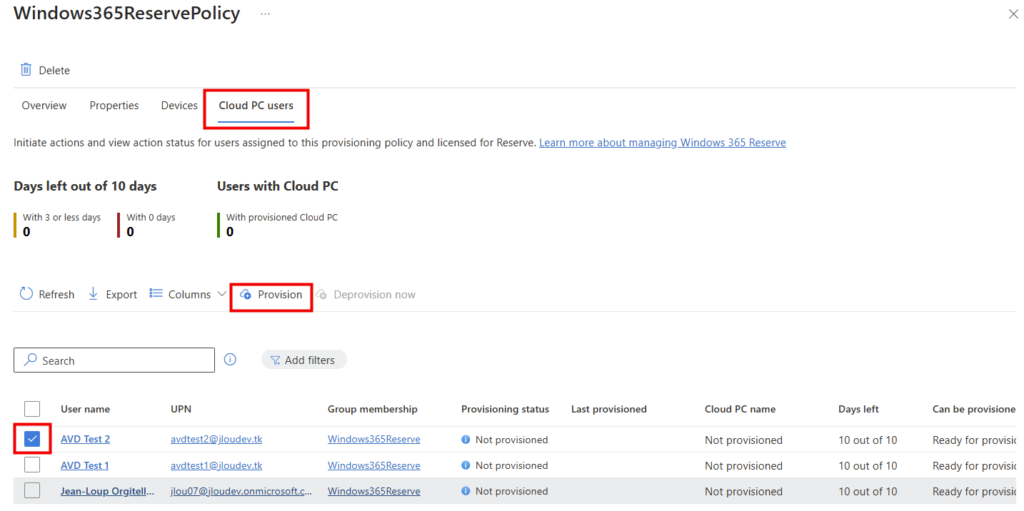Close the Windows365ReservePolicy pane with X
This screenshot has width=1024, height=511.
pyautogui.click(x=1013, y=14)
